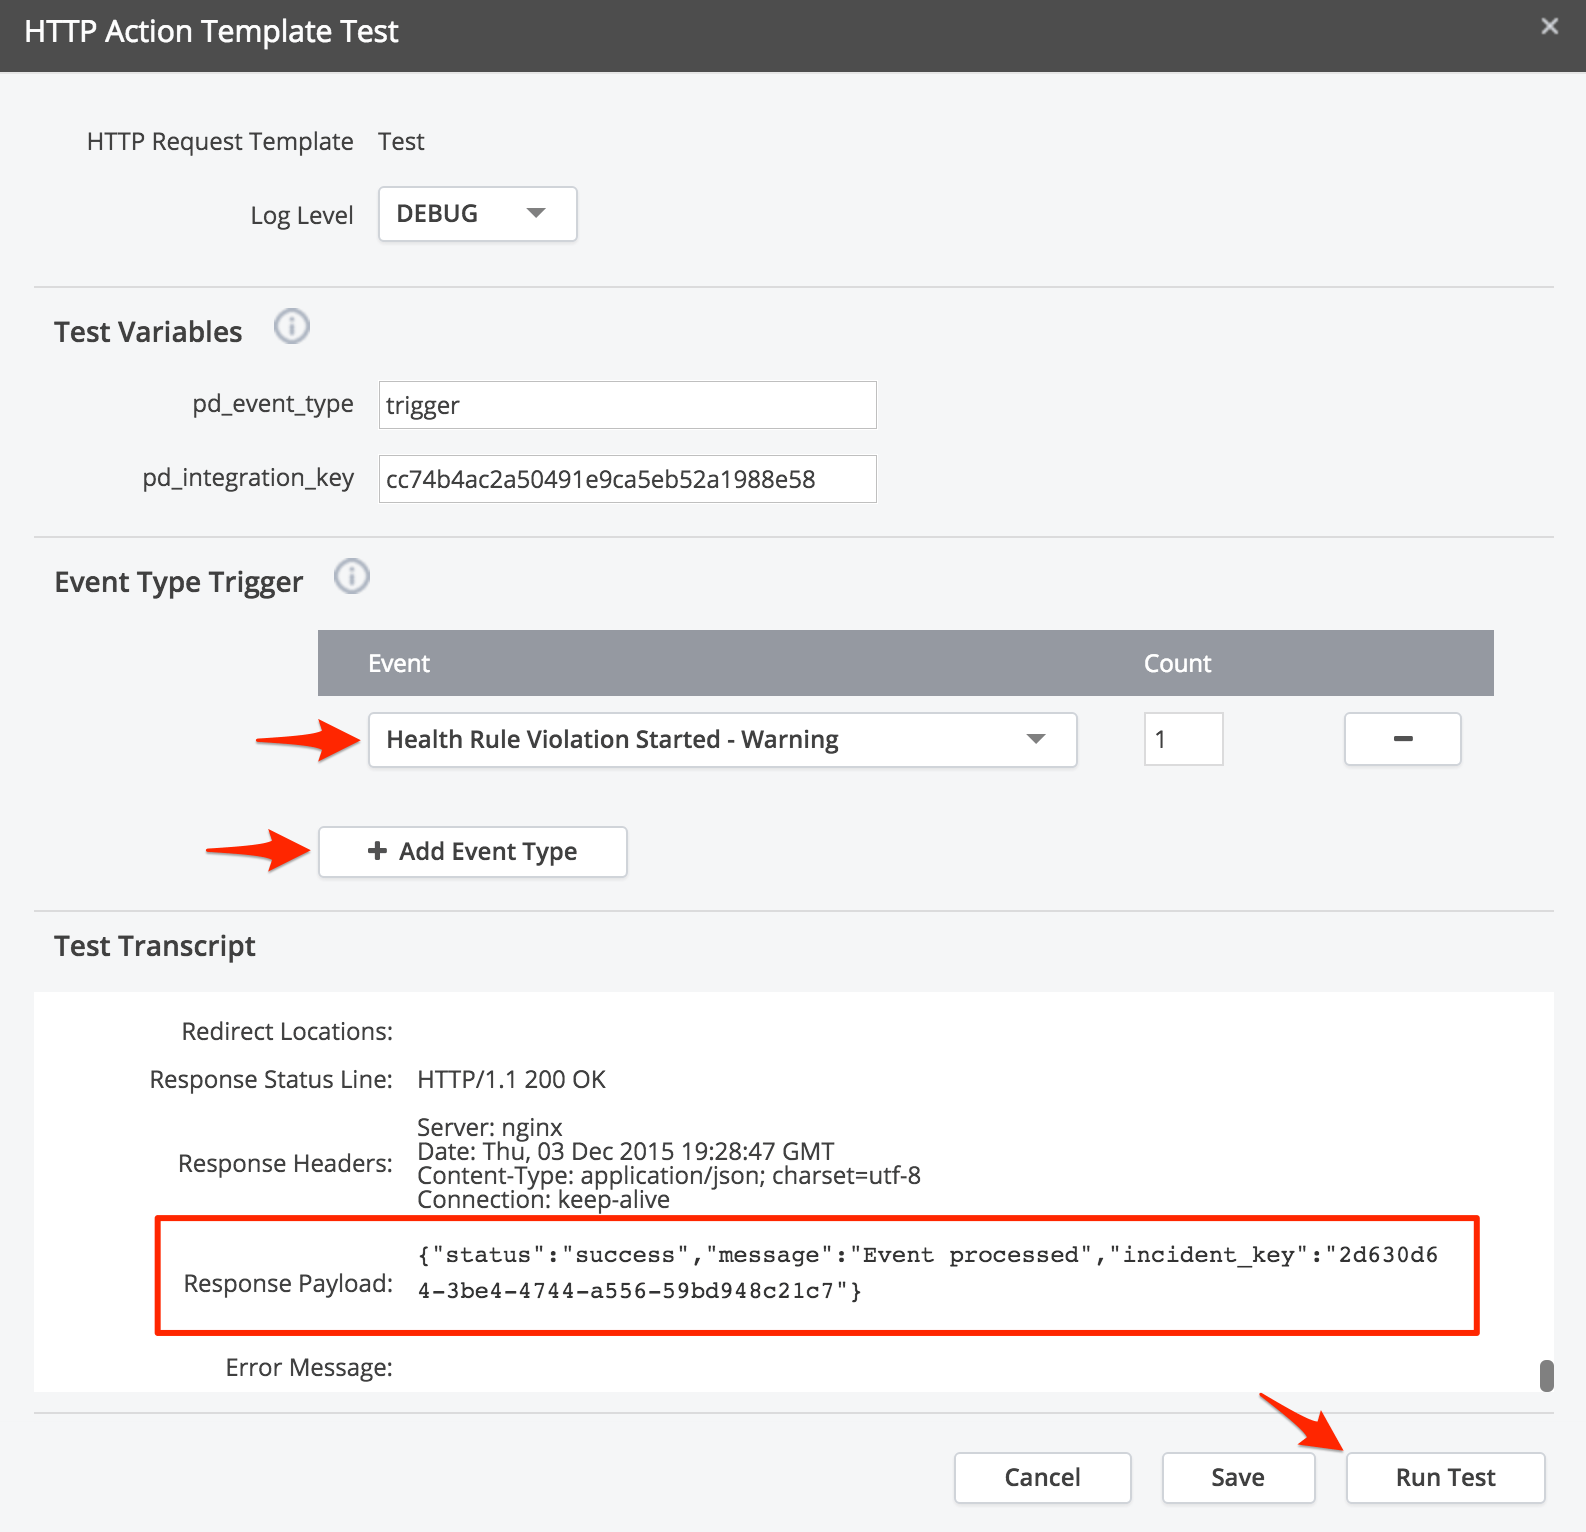Click the Response Payload JSON text
The image size is (1586, 1532).
pyautogui.click(x=926, y=1272)
